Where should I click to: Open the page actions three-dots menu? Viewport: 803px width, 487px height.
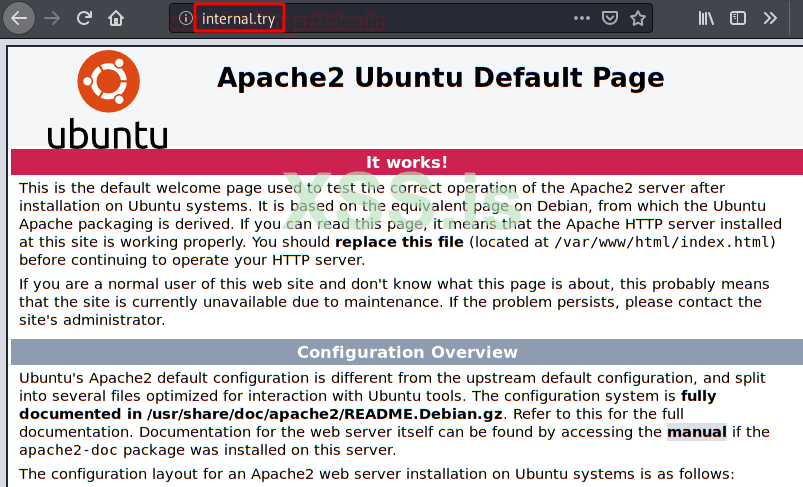(582, 18)
